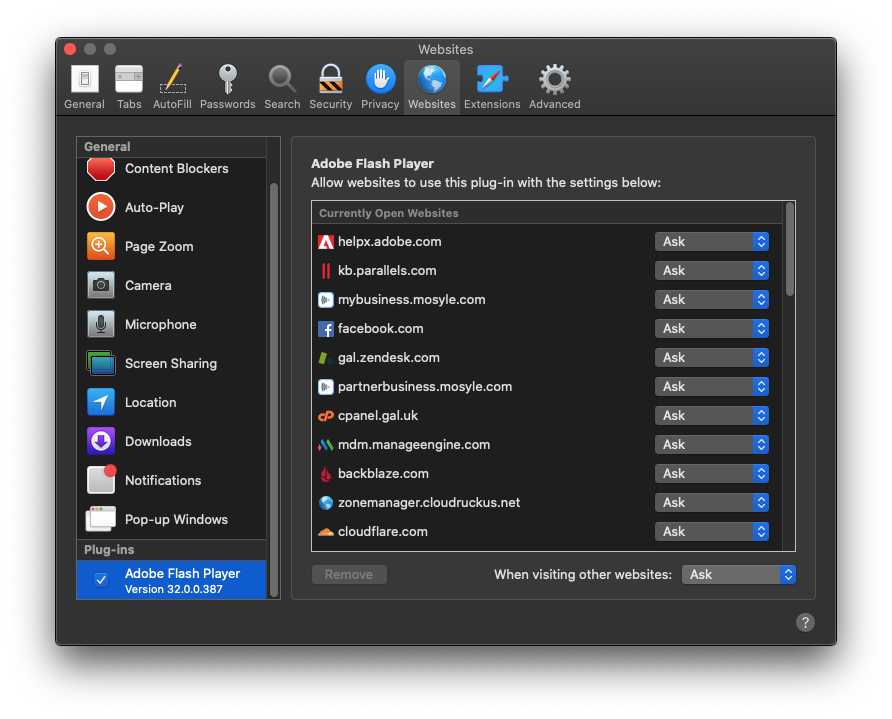The height and width of the screenshot is (719, 892).
Task: Open the Security padlock icon
Action: tap(331, 79)
